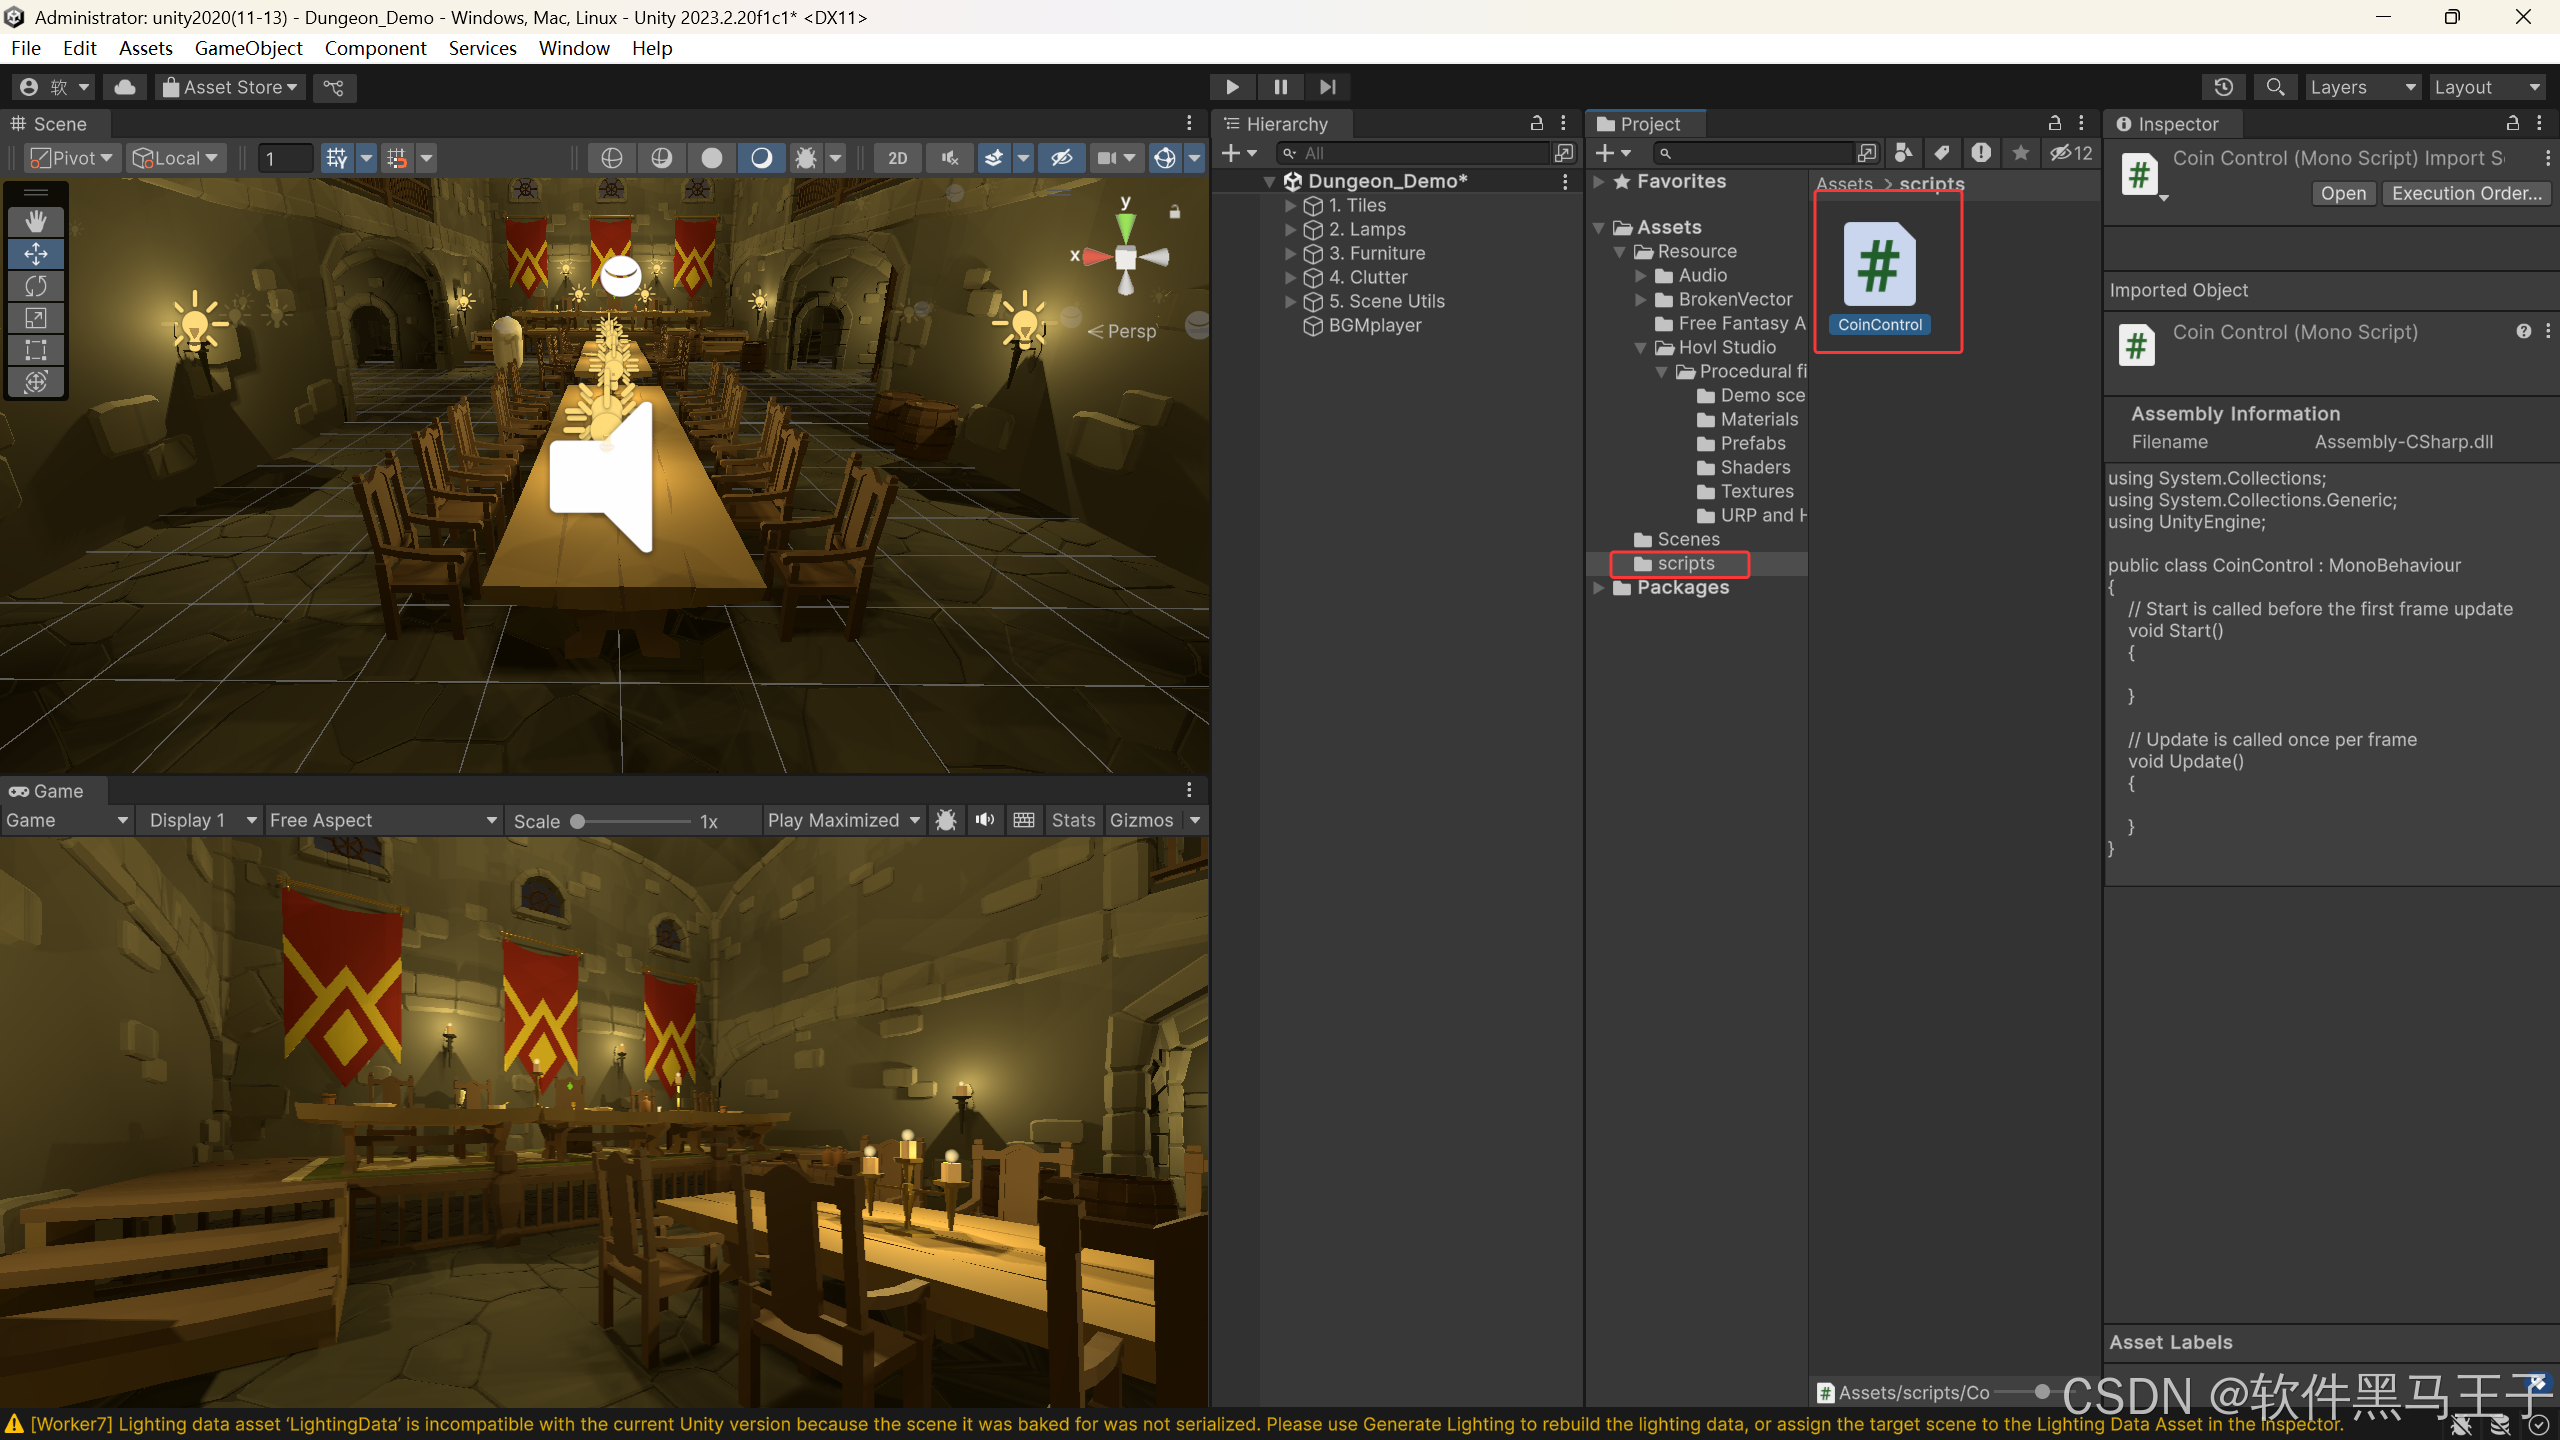Expand the 2. Lamps hierarchy item

pyautogui.click(x=1290, y=229)
